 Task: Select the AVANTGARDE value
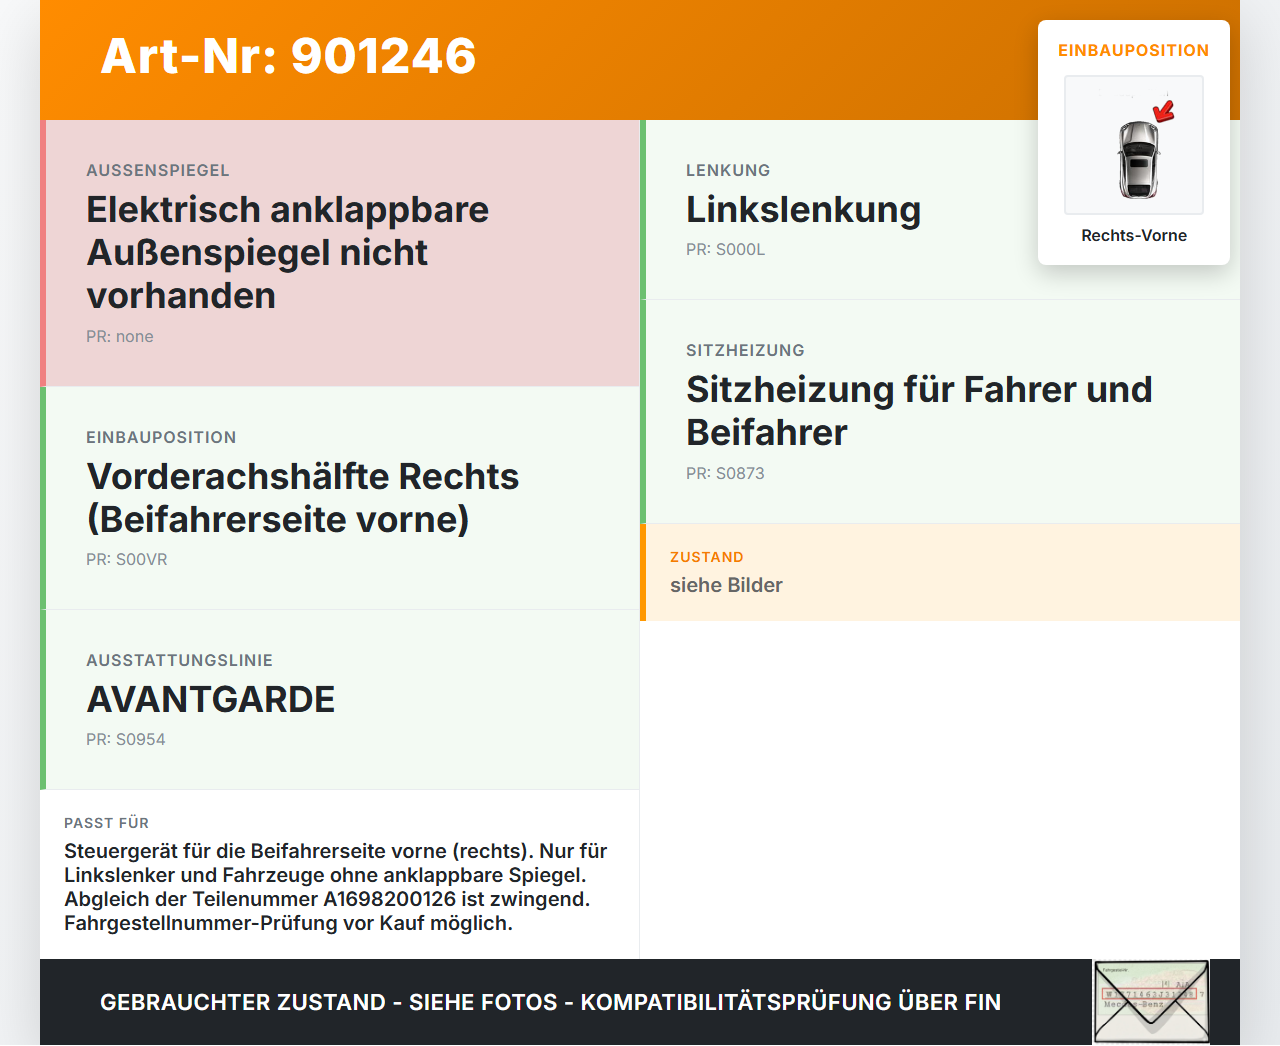pos(211,700)
